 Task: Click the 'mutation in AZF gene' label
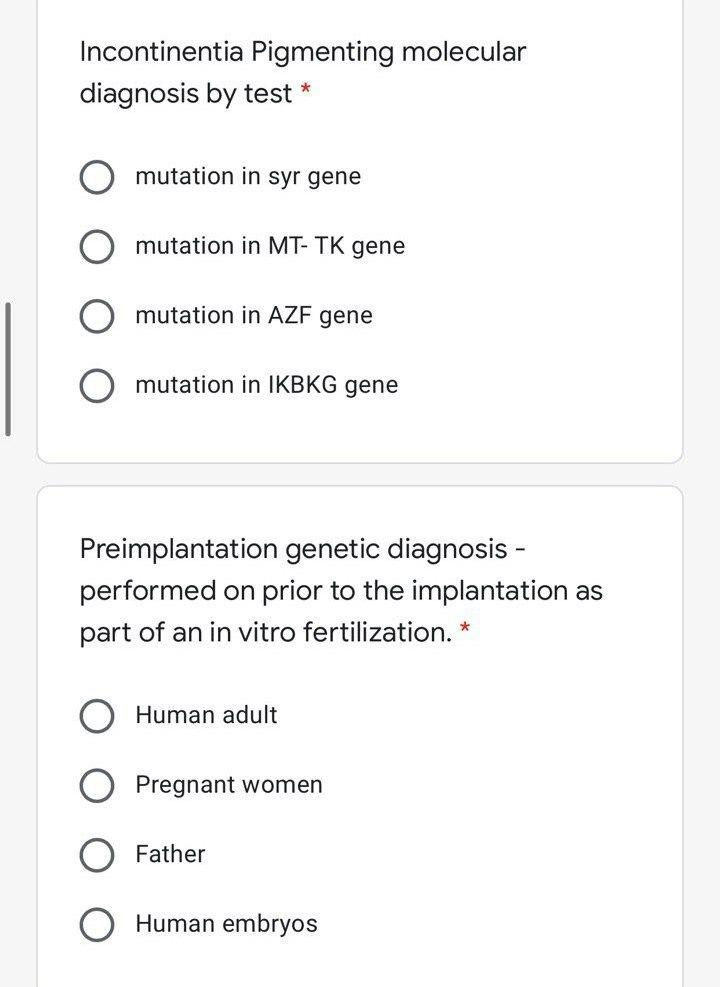pyautogui.click(x=253, y=316)
